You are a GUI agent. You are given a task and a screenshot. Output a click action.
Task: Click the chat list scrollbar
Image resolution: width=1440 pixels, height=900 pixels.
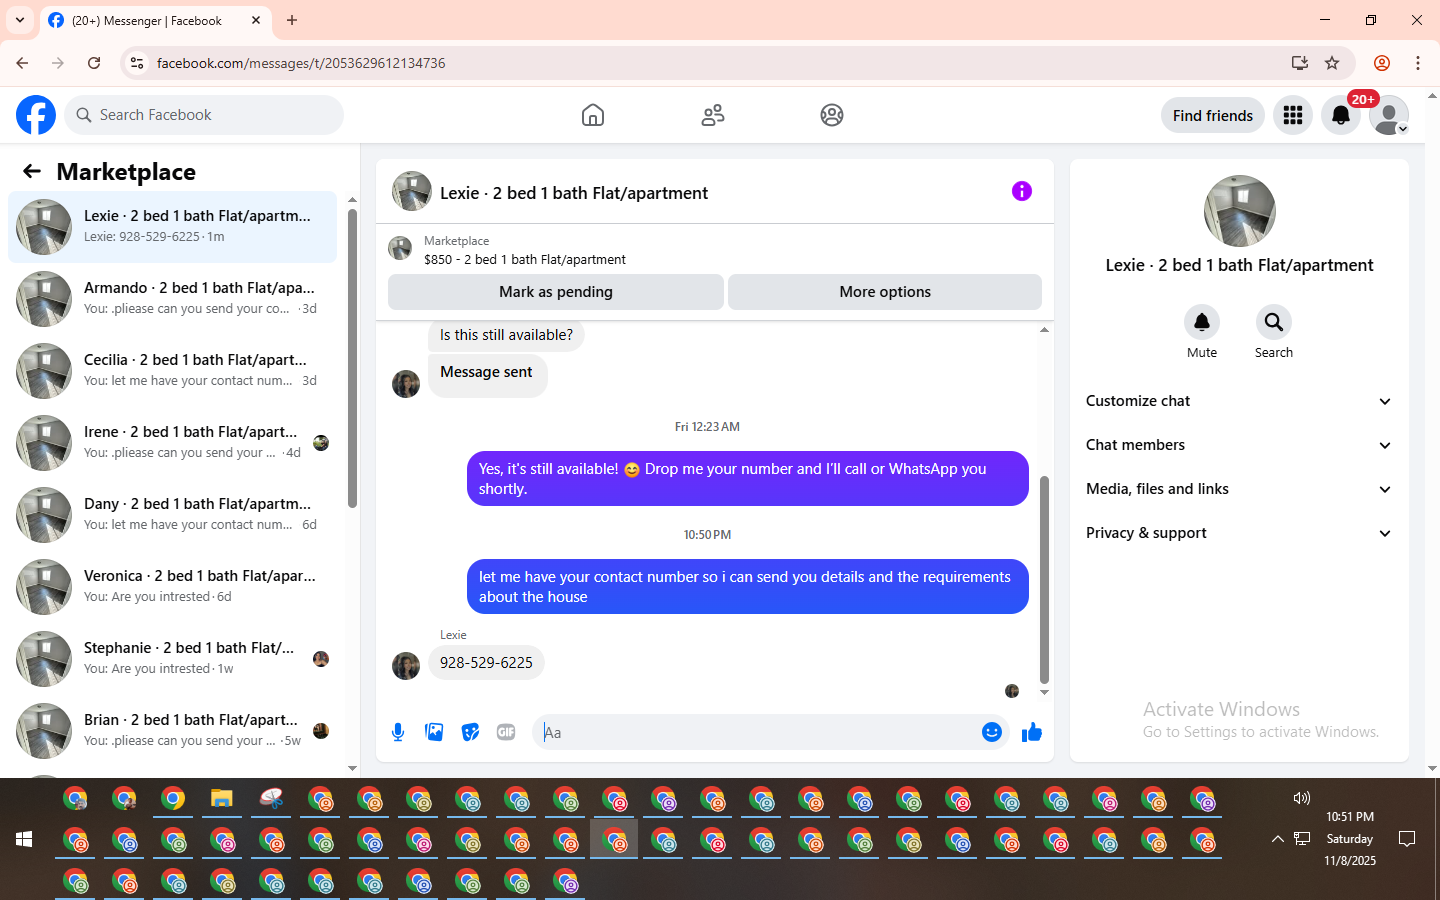tap(352, 358)
